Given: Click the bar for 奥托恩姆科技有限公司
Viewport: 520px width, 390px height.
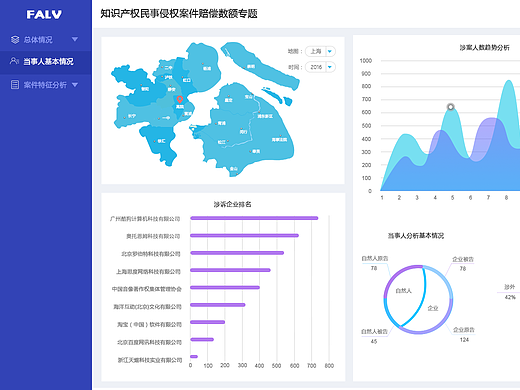Looking at the screenshot, I should pyautogui.click(x=244, y=235).
